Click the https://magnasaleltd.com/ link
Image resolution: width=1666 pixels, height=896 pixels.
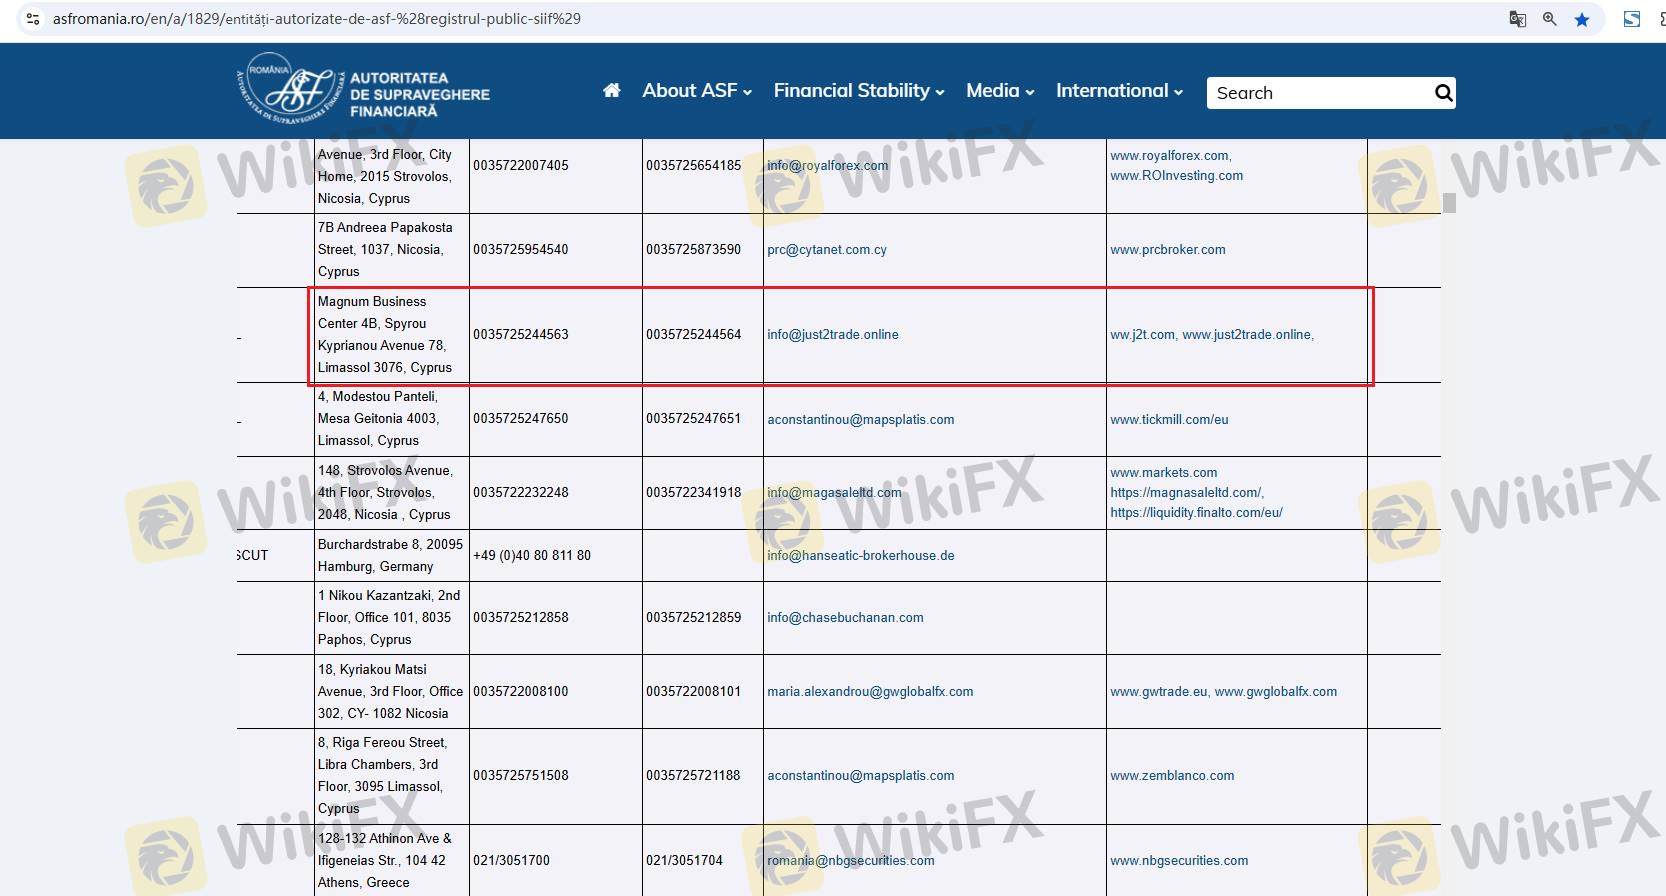point(1187,493)
